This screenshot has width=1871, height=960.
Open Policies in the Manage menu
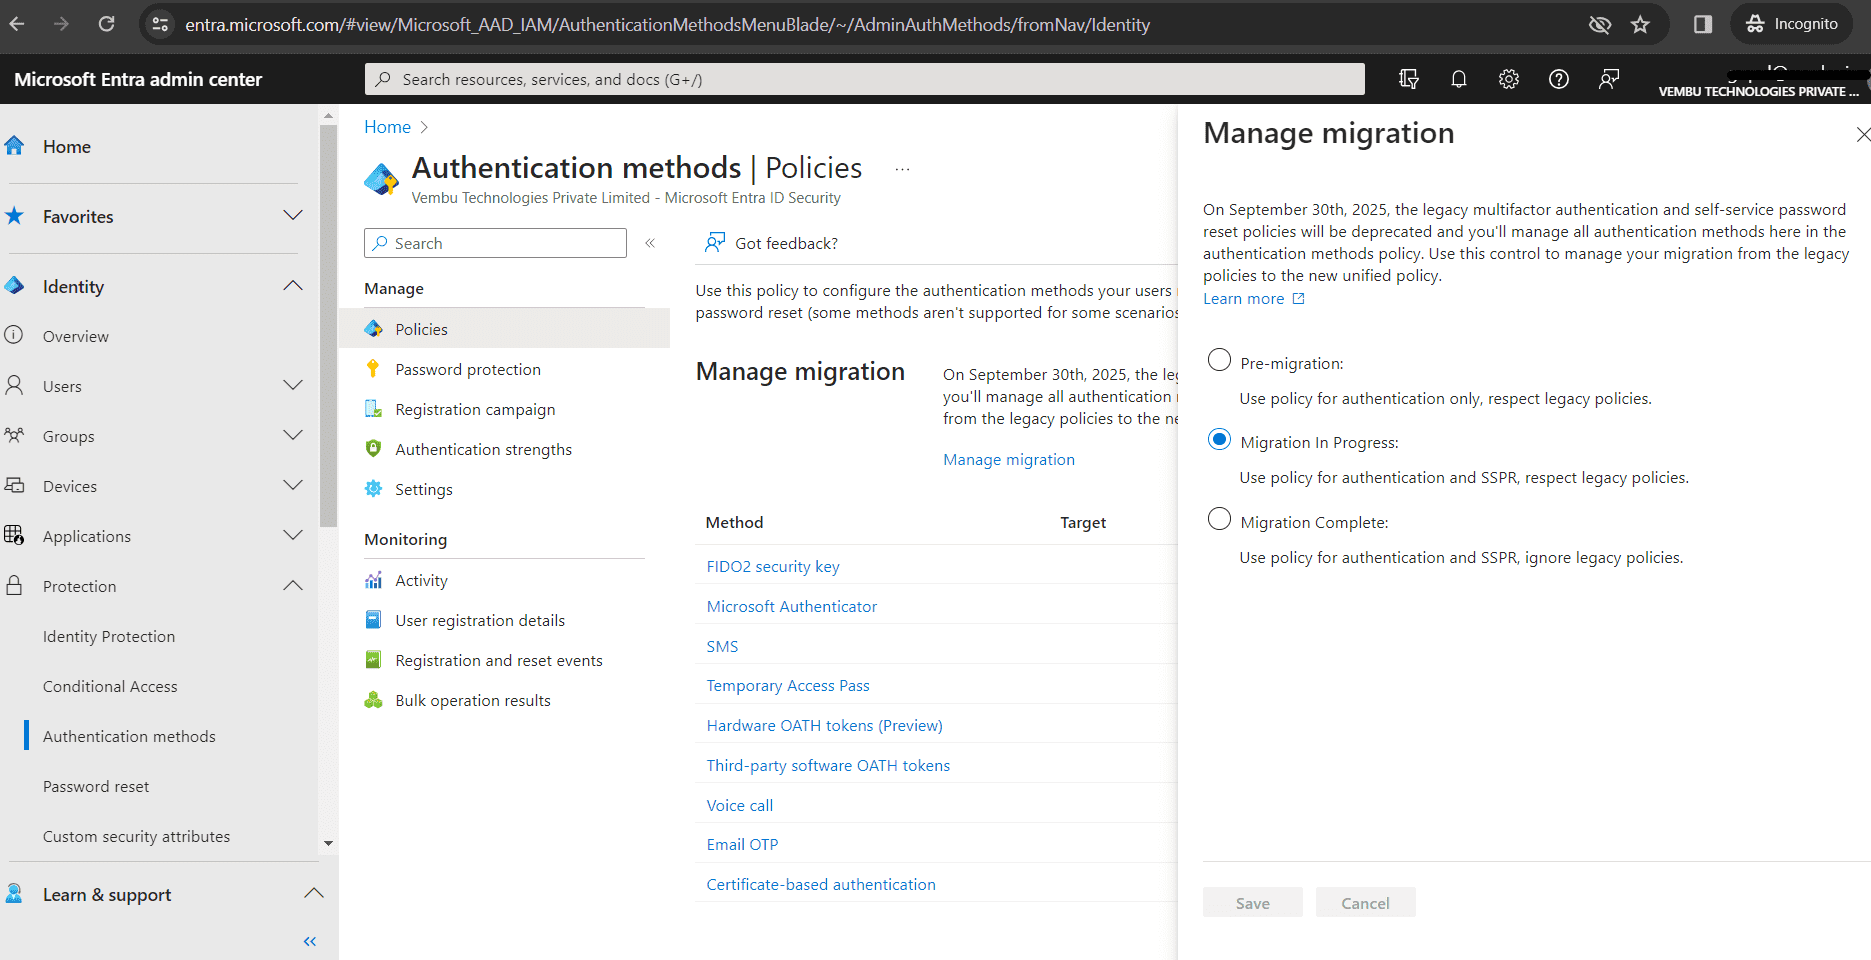pos(504,329)
